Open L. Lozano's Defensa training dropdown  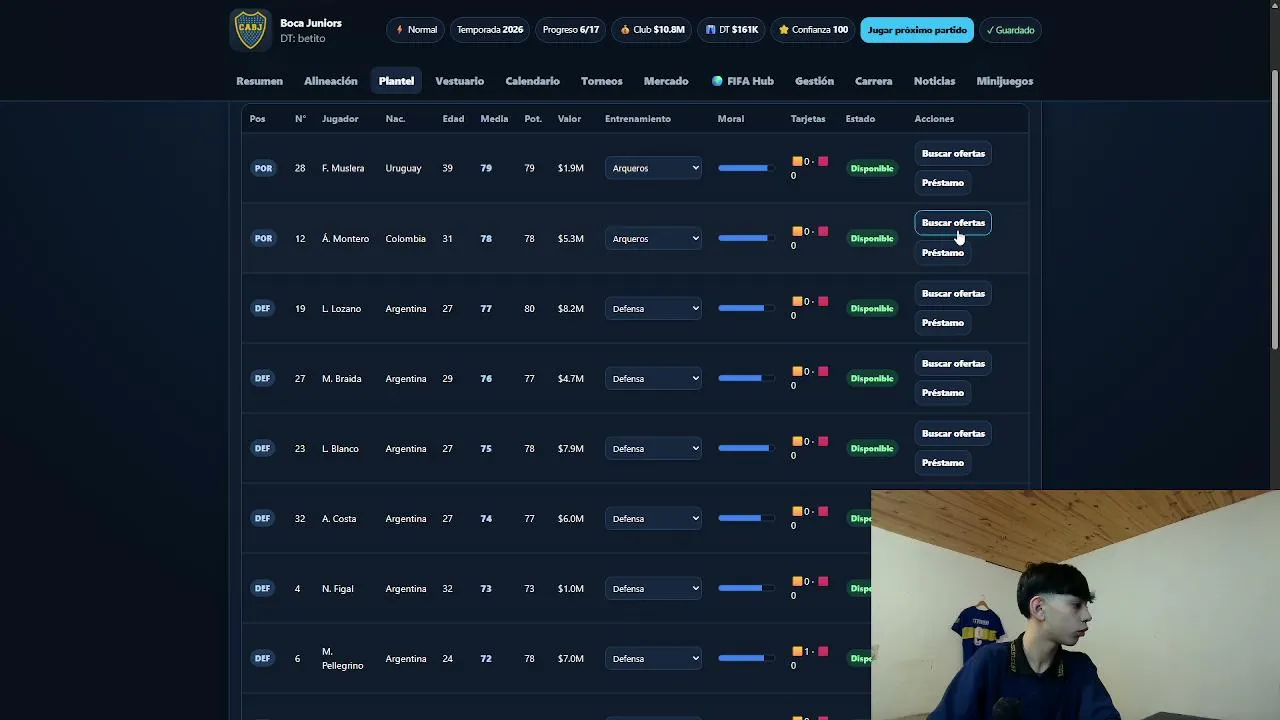[x=653, y=308]
